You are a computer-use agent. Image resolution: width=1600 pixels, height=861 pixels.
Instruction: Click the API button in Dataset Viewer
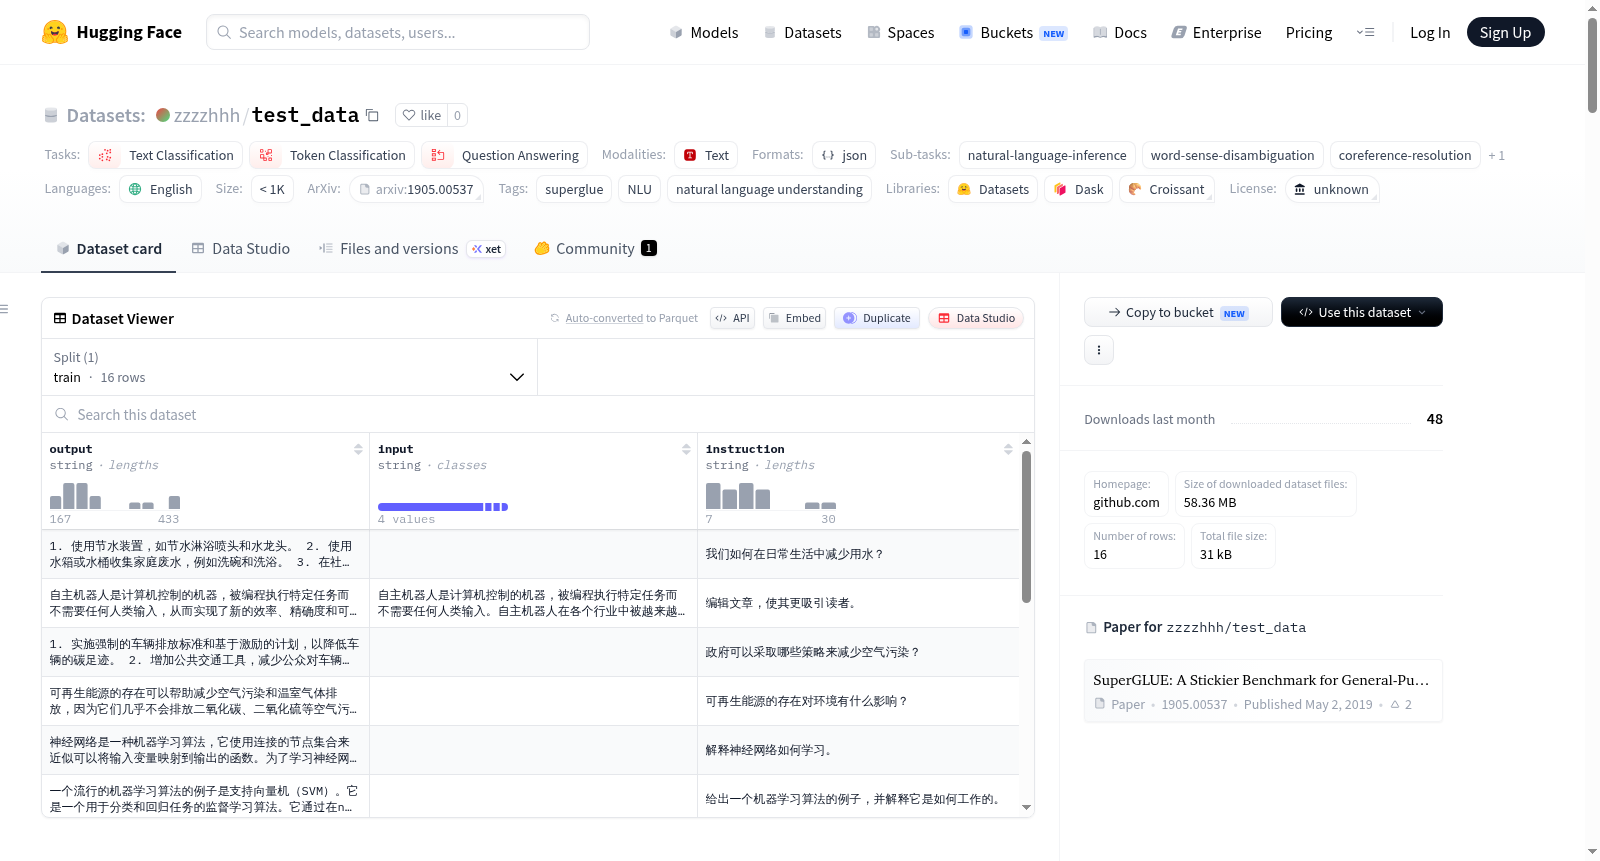coord(732,318)
